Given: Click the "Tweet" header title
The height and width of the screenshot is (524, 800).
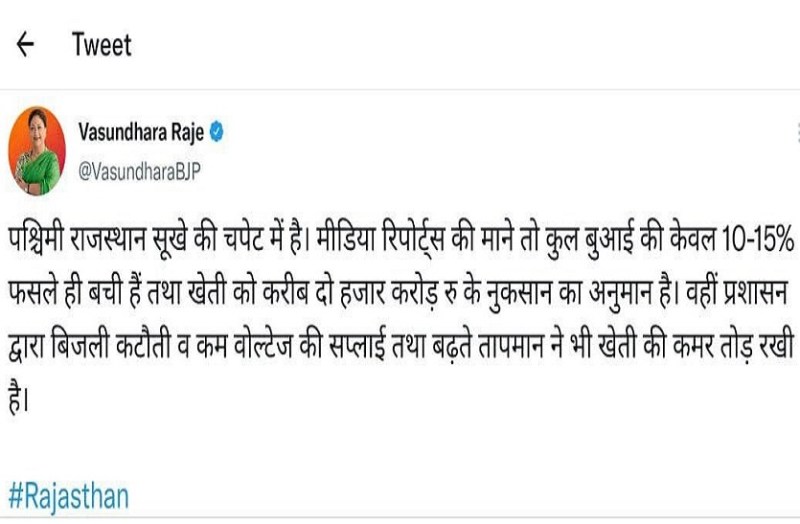Looking at the screenshot, I should click(101, 45).
